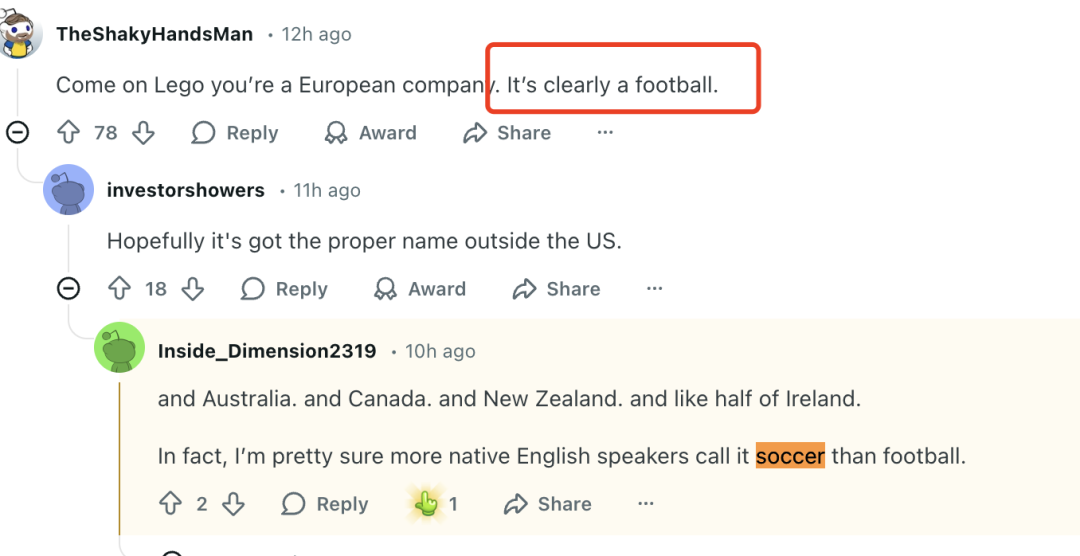Upvote Inside_Dimension2319's comment
This screenshot has height=556, width=1080.
click(x=170, y=504)
